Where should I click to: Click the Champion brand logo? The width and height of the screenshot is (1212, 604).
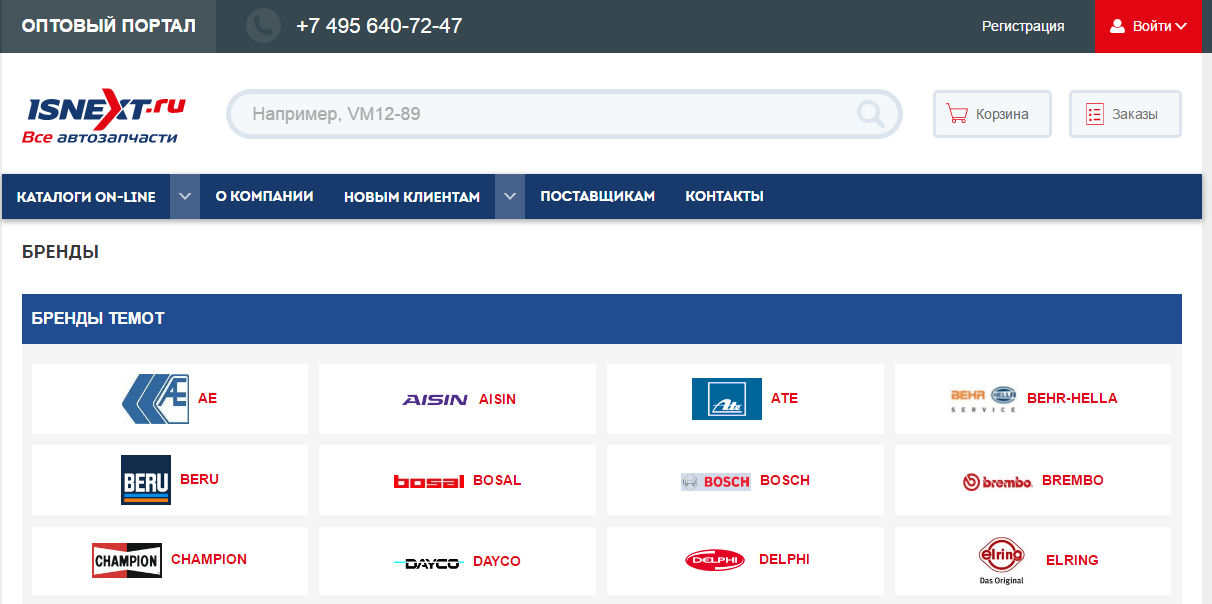pyautogui.click(x=127, y=561)
